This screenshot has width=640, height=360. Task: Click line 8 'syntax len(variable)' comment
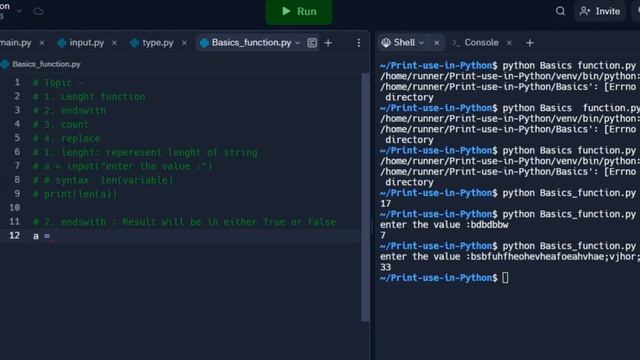point(103,180)
